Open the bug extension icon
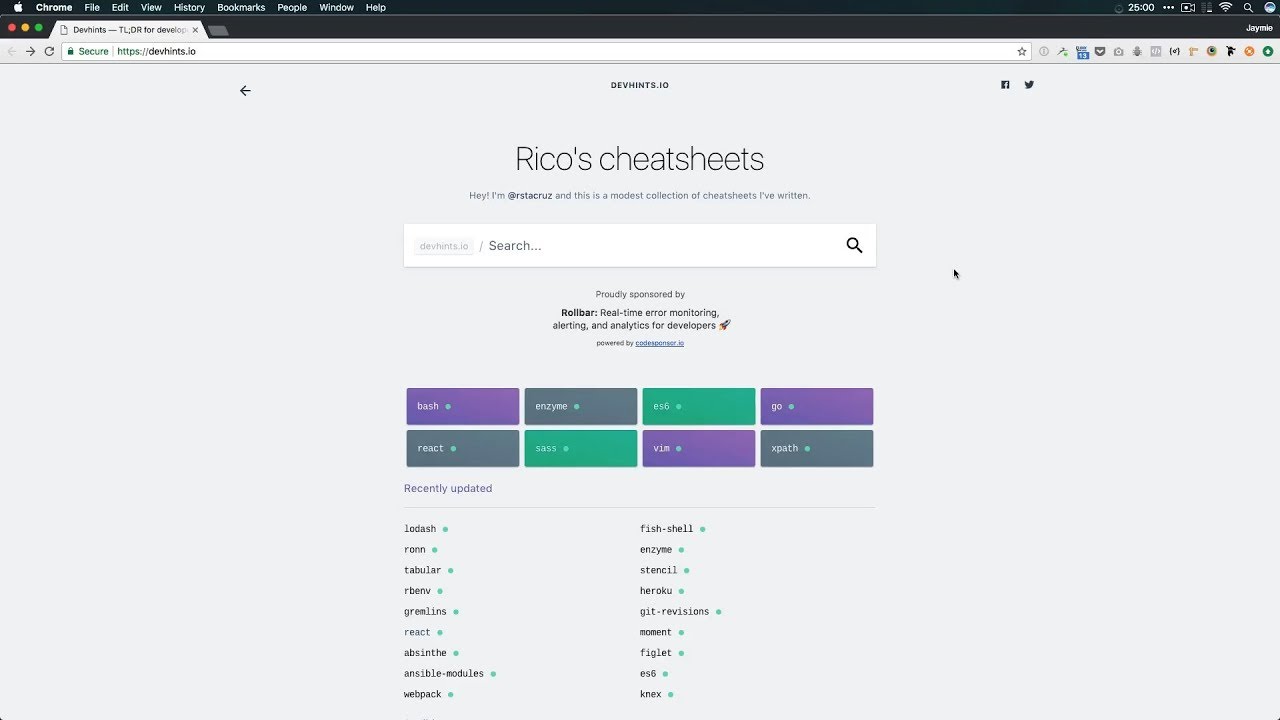1280x720 pixels. 1137,51
